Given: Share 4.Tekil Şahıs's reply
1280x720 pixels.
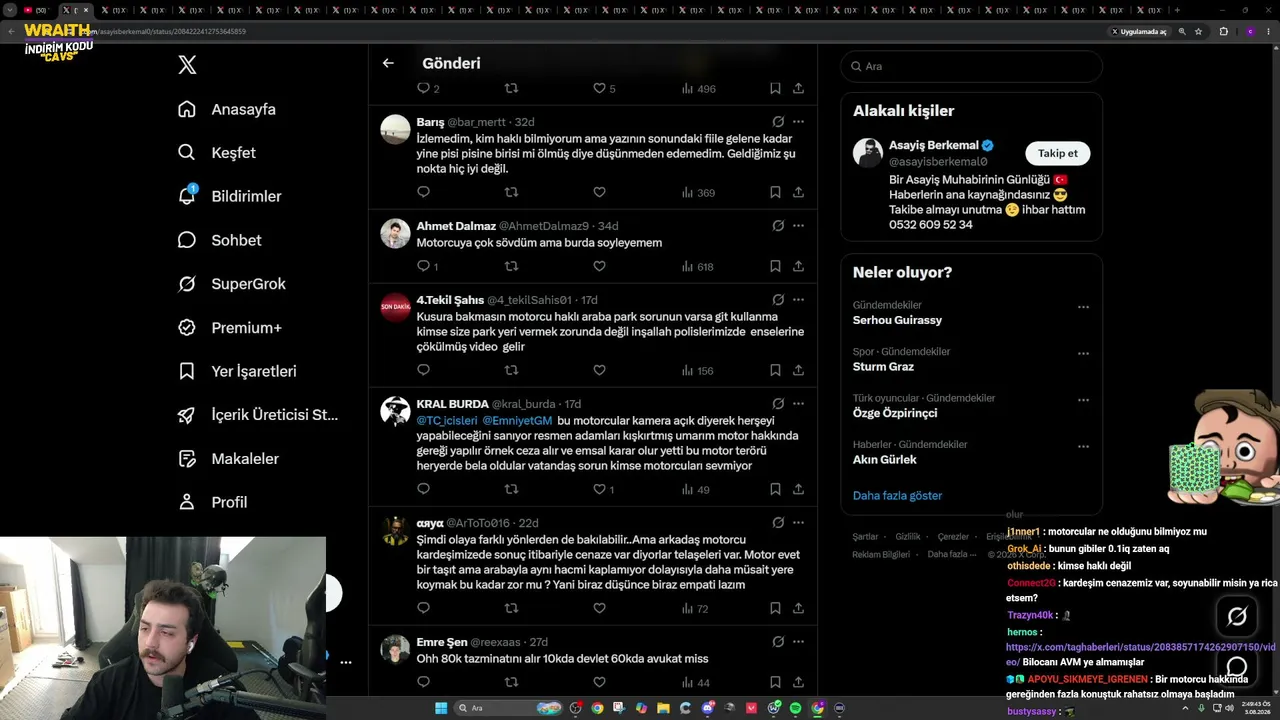Looking at the screenshot, I should [798, 370].
